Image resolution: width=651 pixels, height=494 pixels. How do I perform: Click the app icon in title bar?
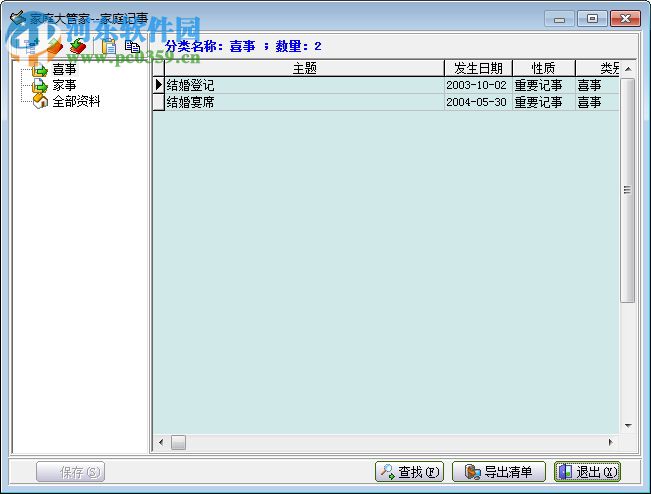coord(18,18)
